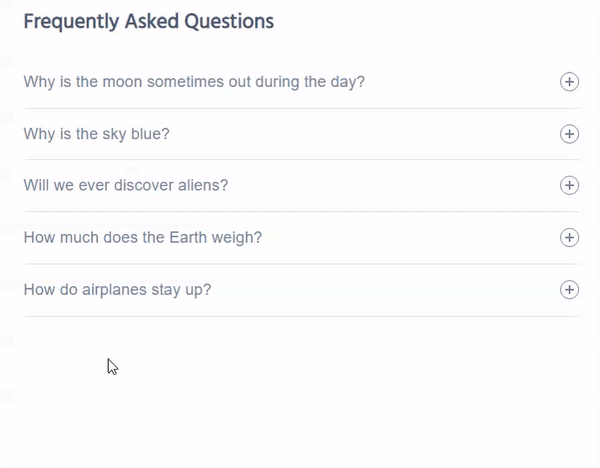This screenshot has width=600, height=468.
Task: Click the word 'Frequently' in the page title
Action: (72, 22)
